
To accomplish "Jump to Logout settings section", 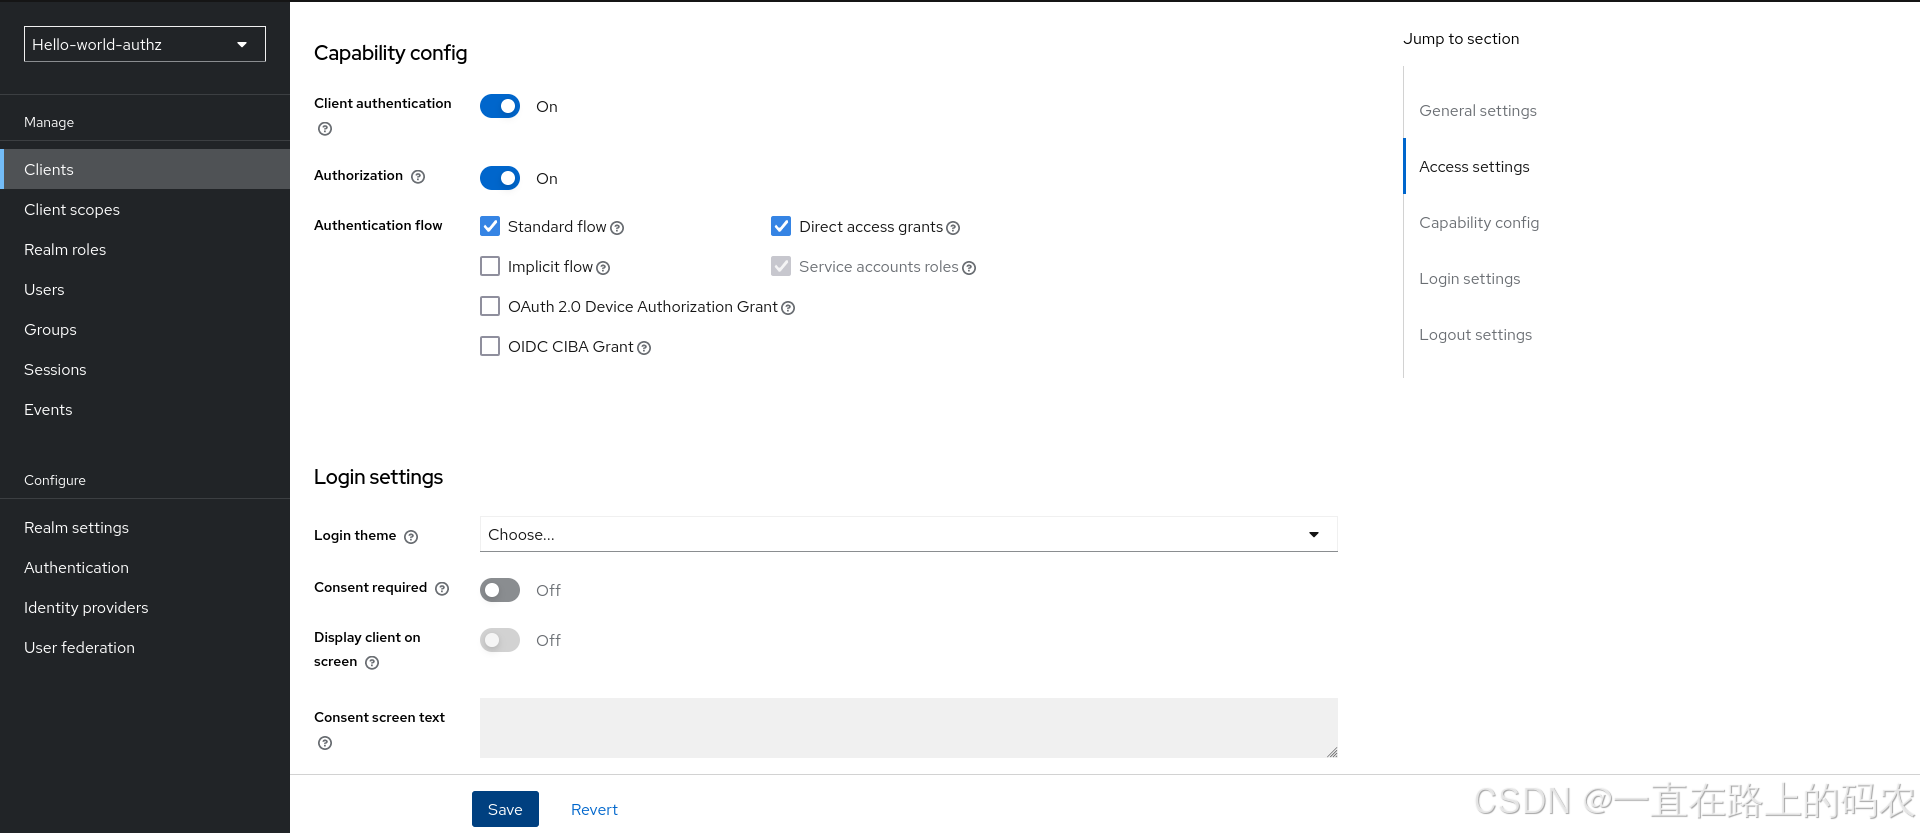I will 1476,334.
